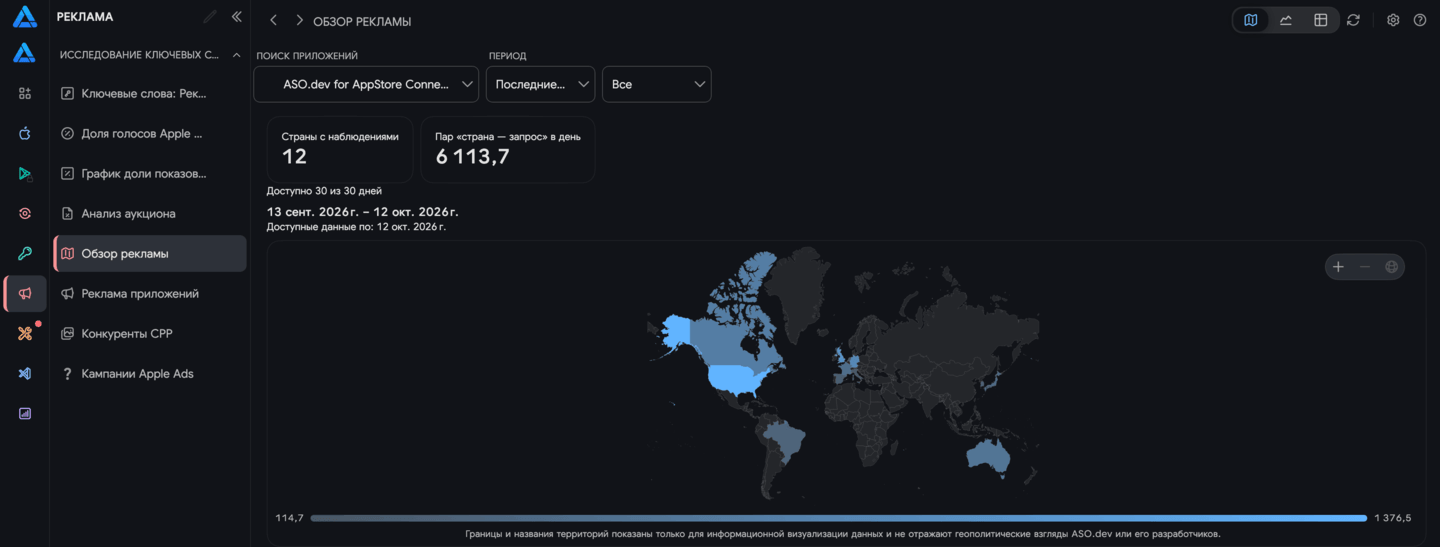
Task: Open График доли показов menu item
Action: coord(149,173)
